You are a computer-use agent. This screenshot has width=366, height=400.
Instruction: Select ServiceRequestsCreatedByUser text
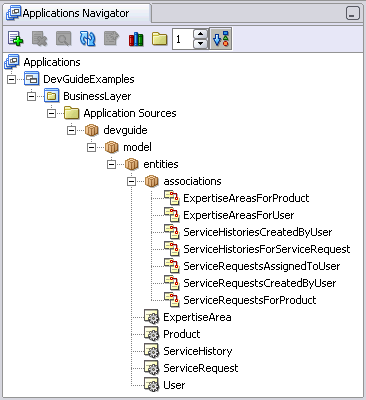tap(260, 283)
